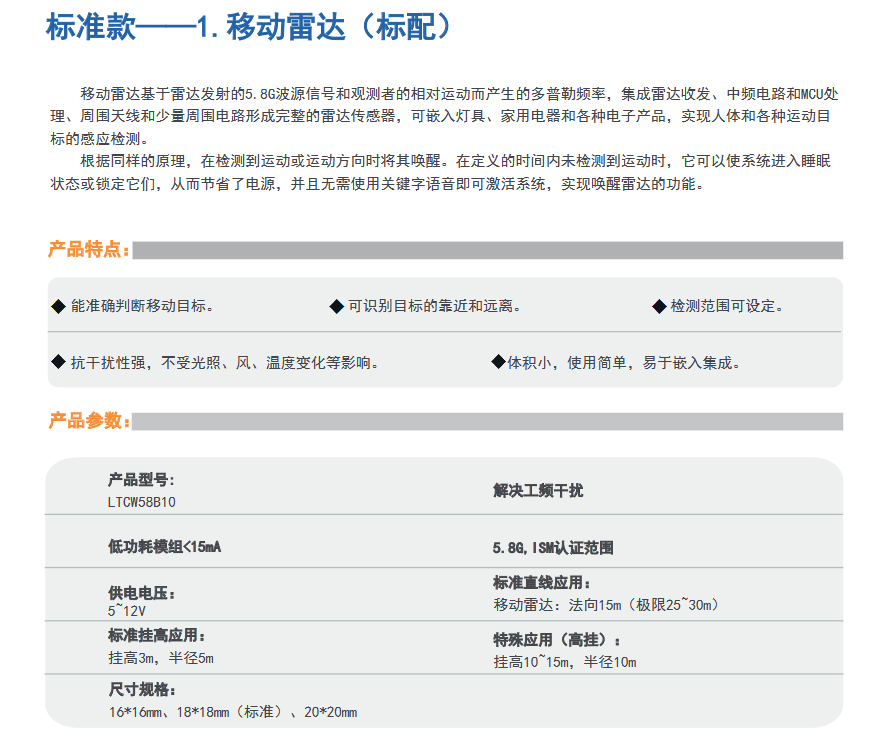Select the 低功耗模组<15mA text
877x737 pixels.
point(165,547)
